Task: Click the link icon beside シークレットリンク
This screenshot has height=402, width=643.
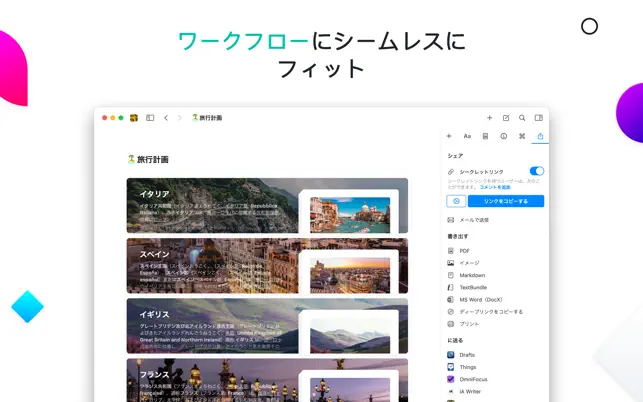Action: click(451, 171)
